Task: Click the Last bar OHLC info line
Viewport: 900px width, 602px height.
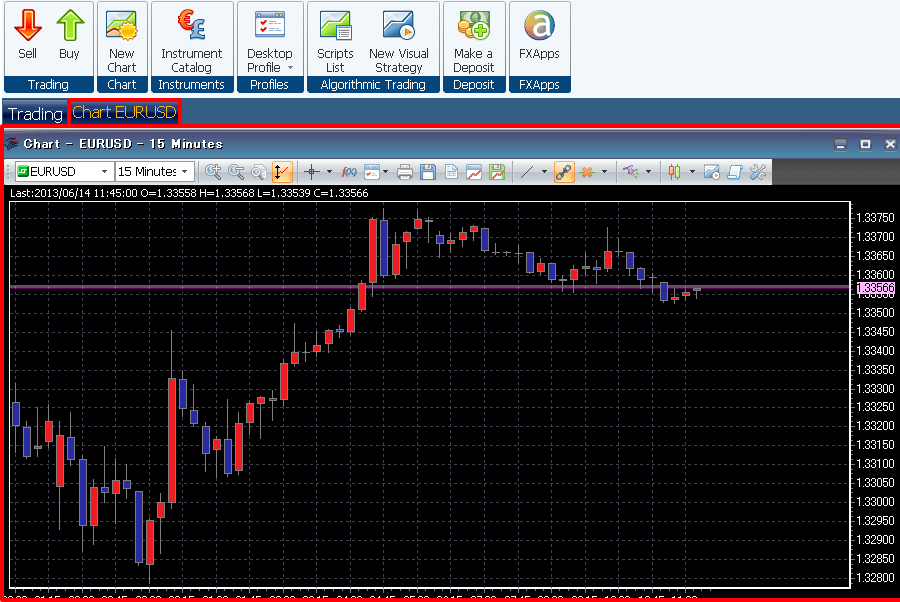Action: [189, 193]
